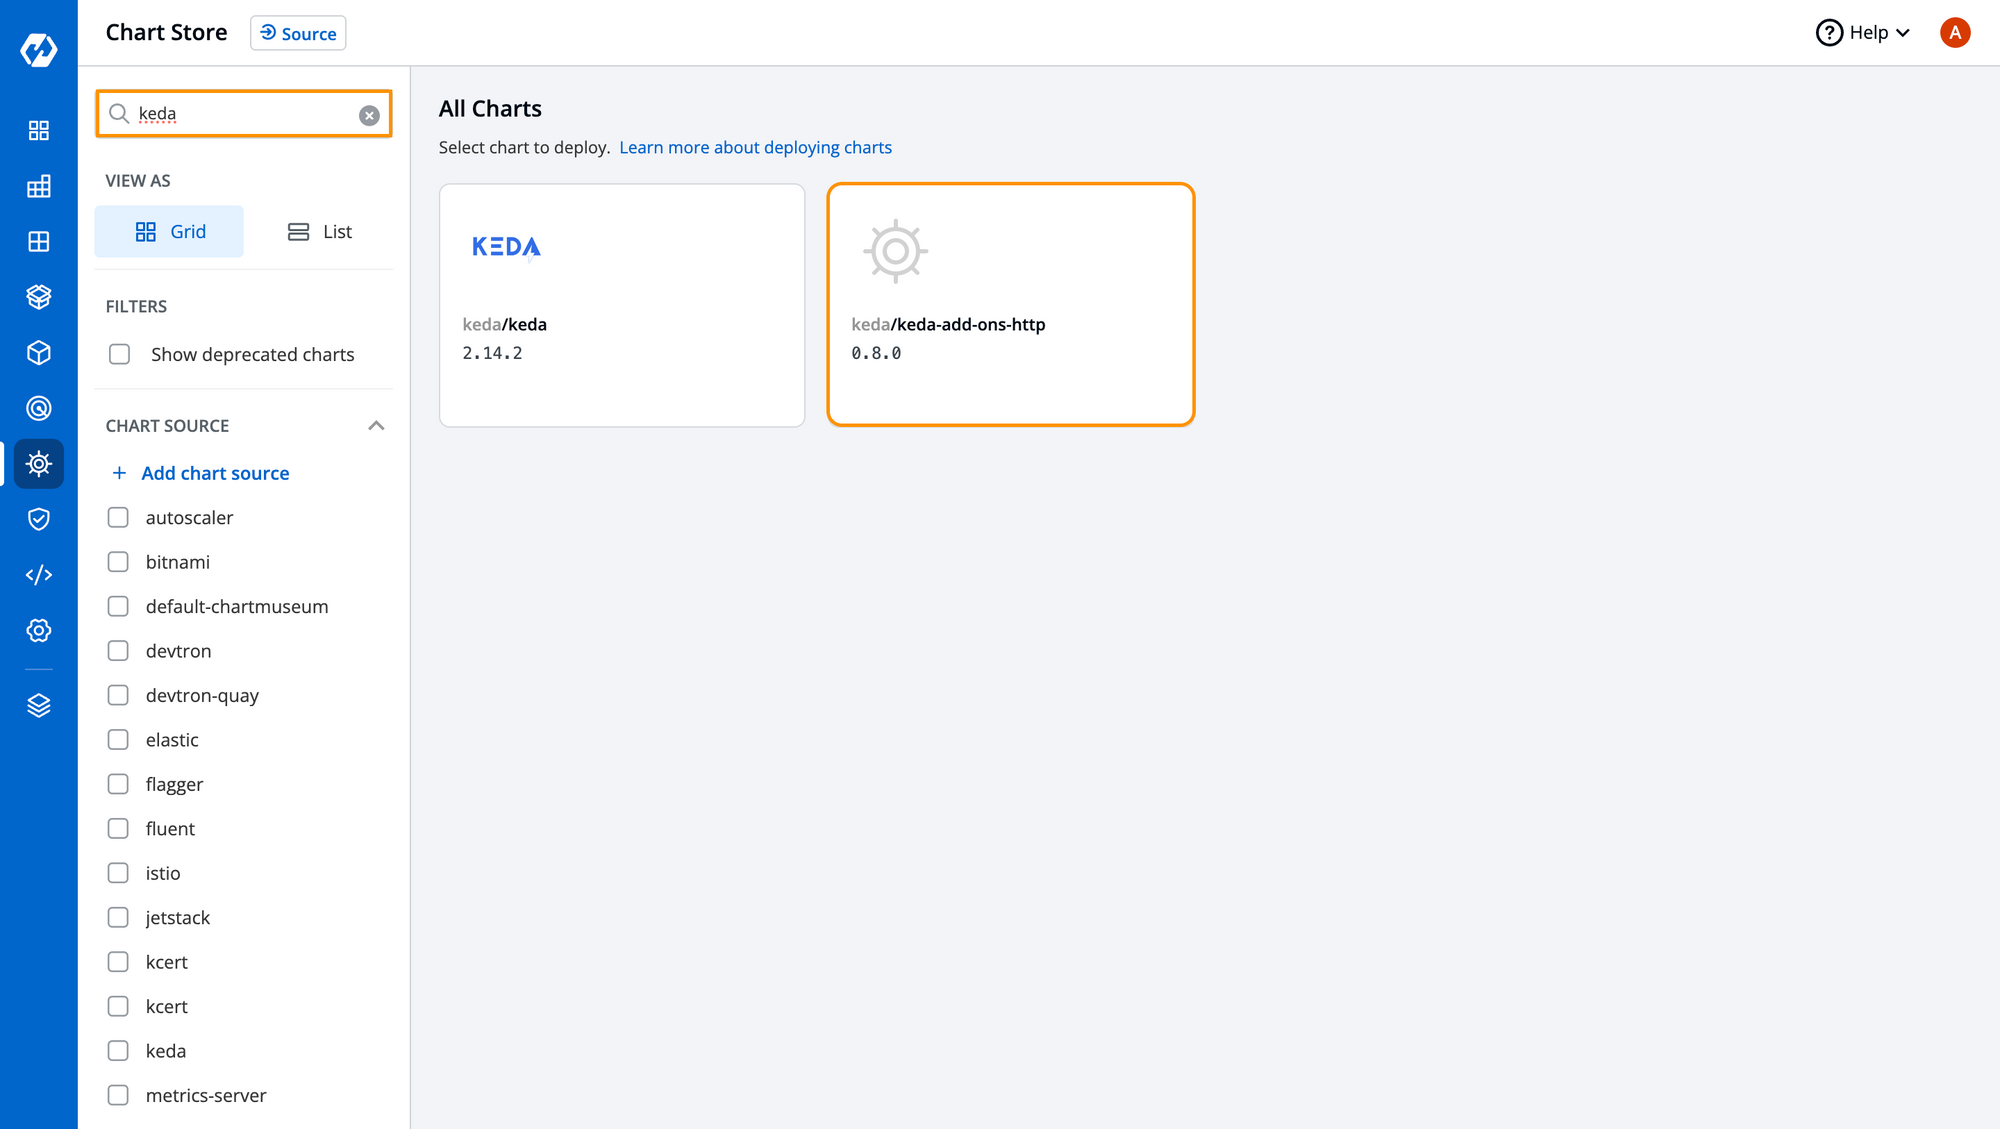Select the keda/keda chart name

[x=504, y=324]
